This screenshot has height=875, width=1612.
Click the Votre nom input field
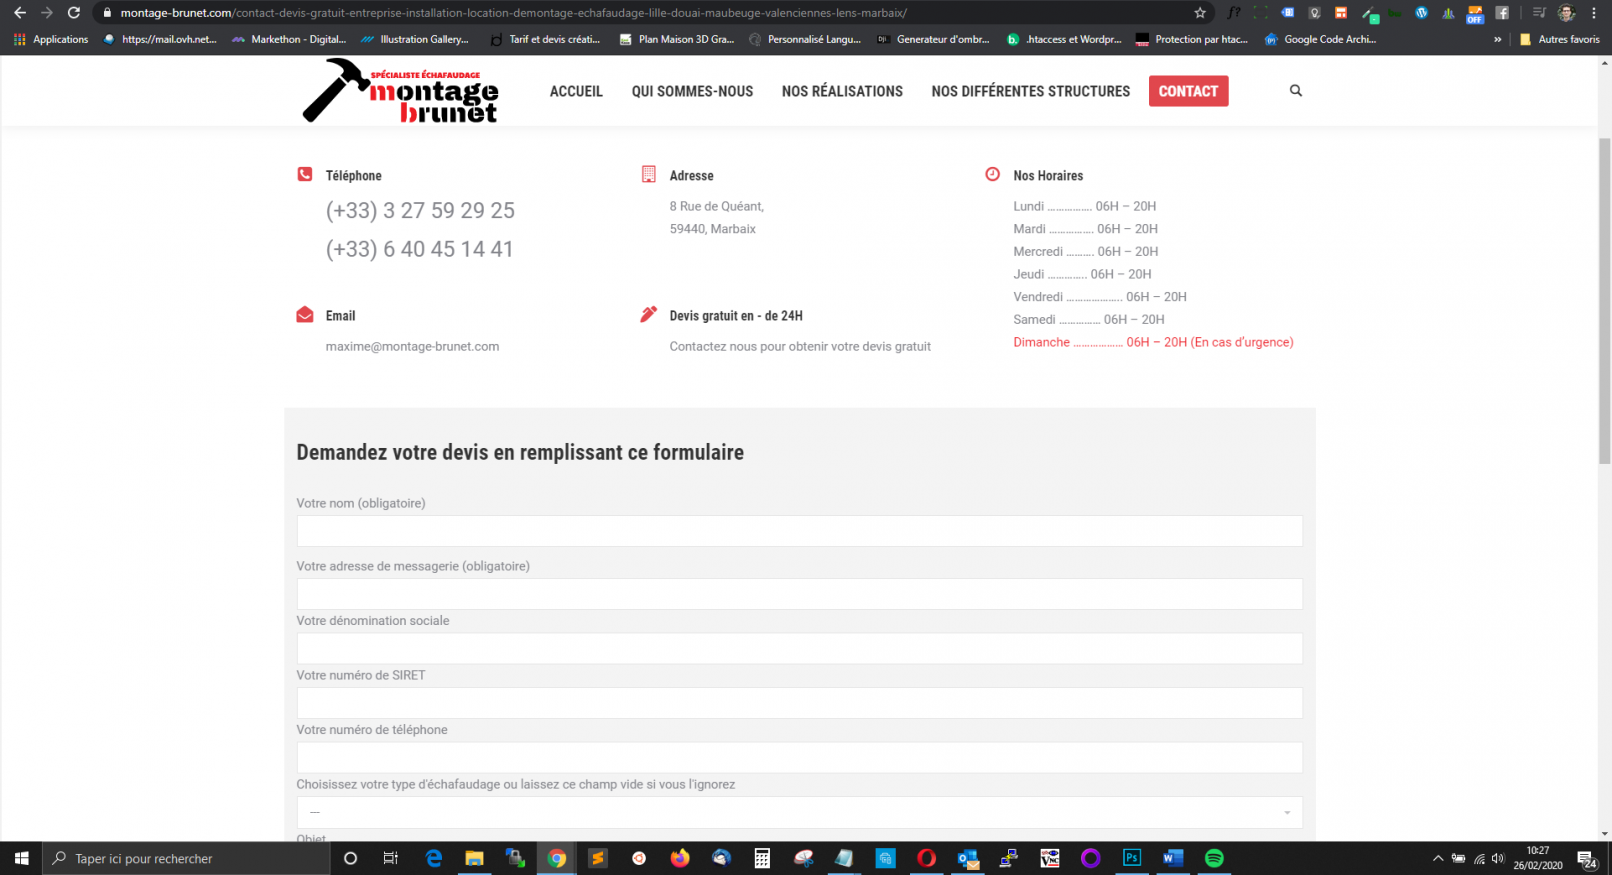click(799, 531)
